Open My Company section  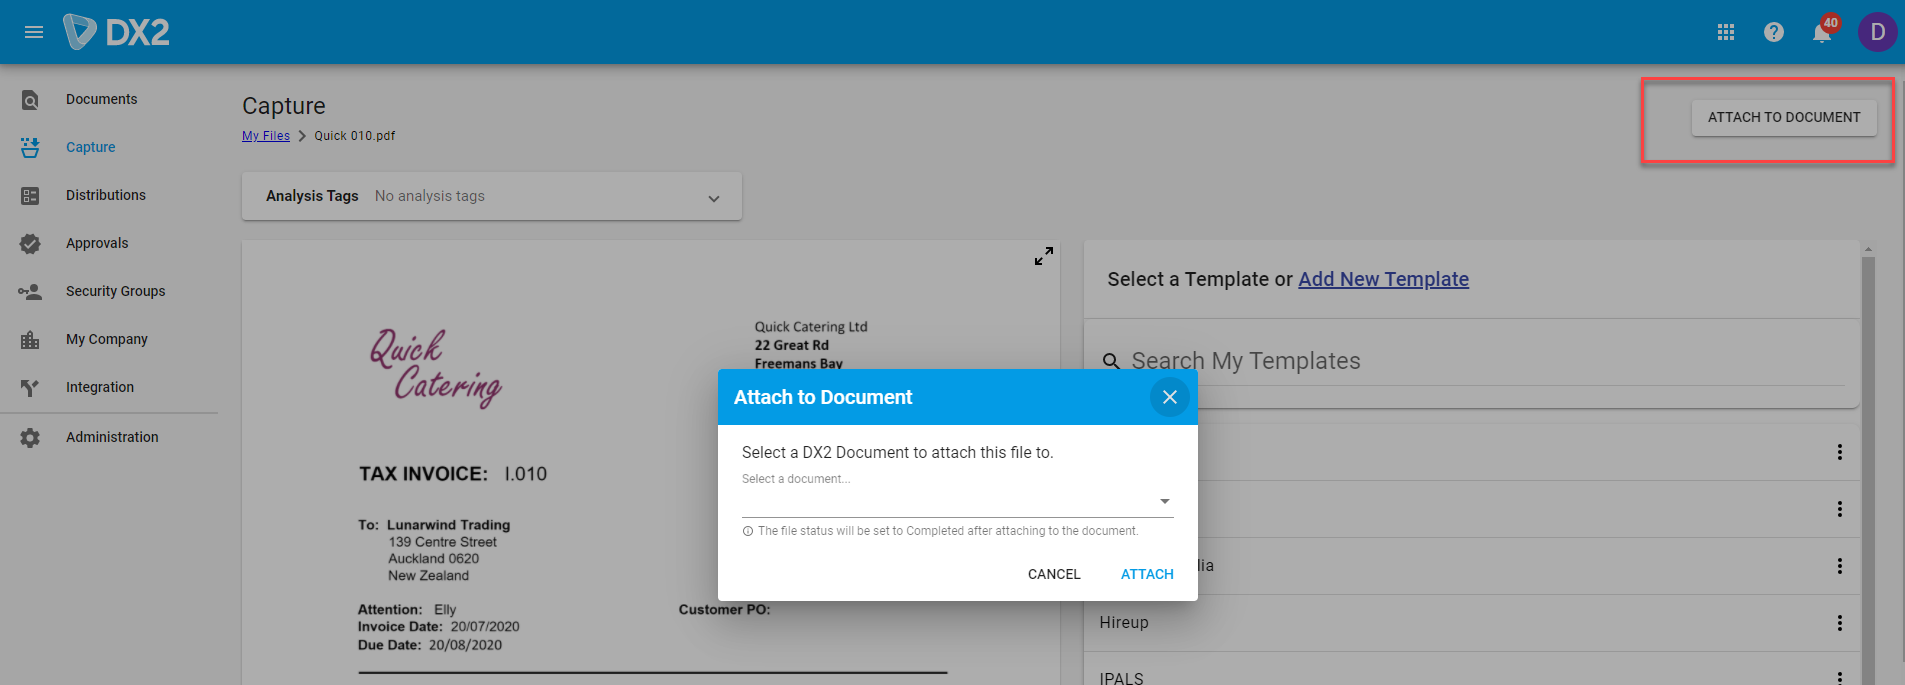[x=107, y=339]
